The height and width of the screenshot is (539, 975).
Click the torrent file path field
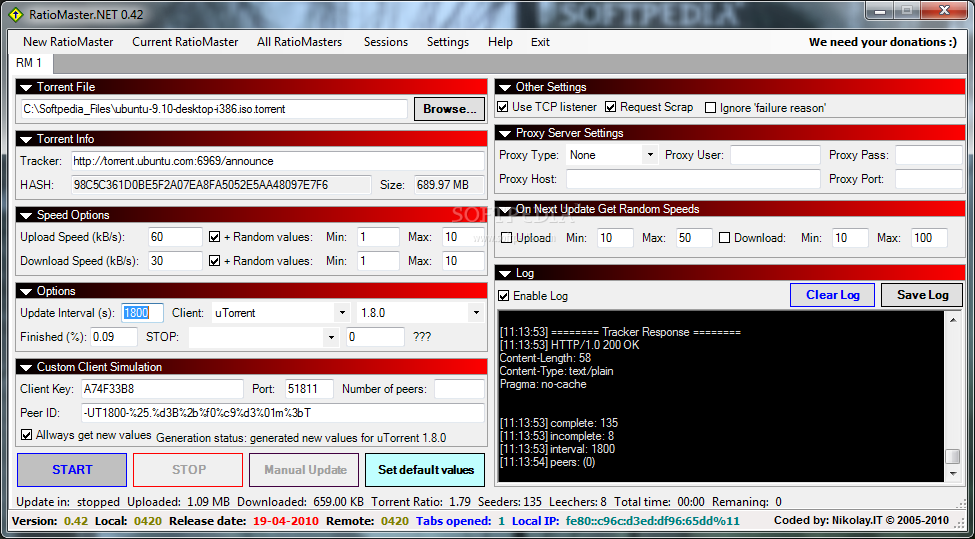coord(214,109)
